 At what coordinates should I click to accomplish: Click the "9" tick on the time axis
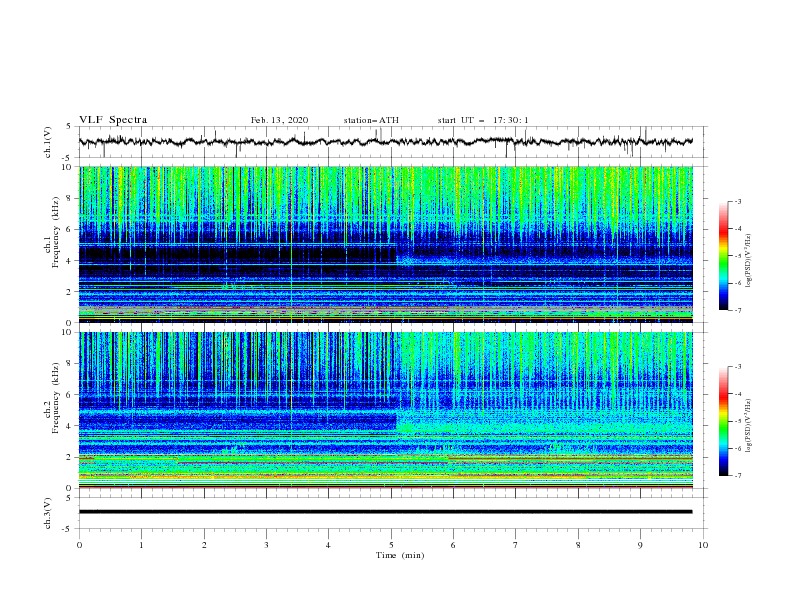pos(640,545)
